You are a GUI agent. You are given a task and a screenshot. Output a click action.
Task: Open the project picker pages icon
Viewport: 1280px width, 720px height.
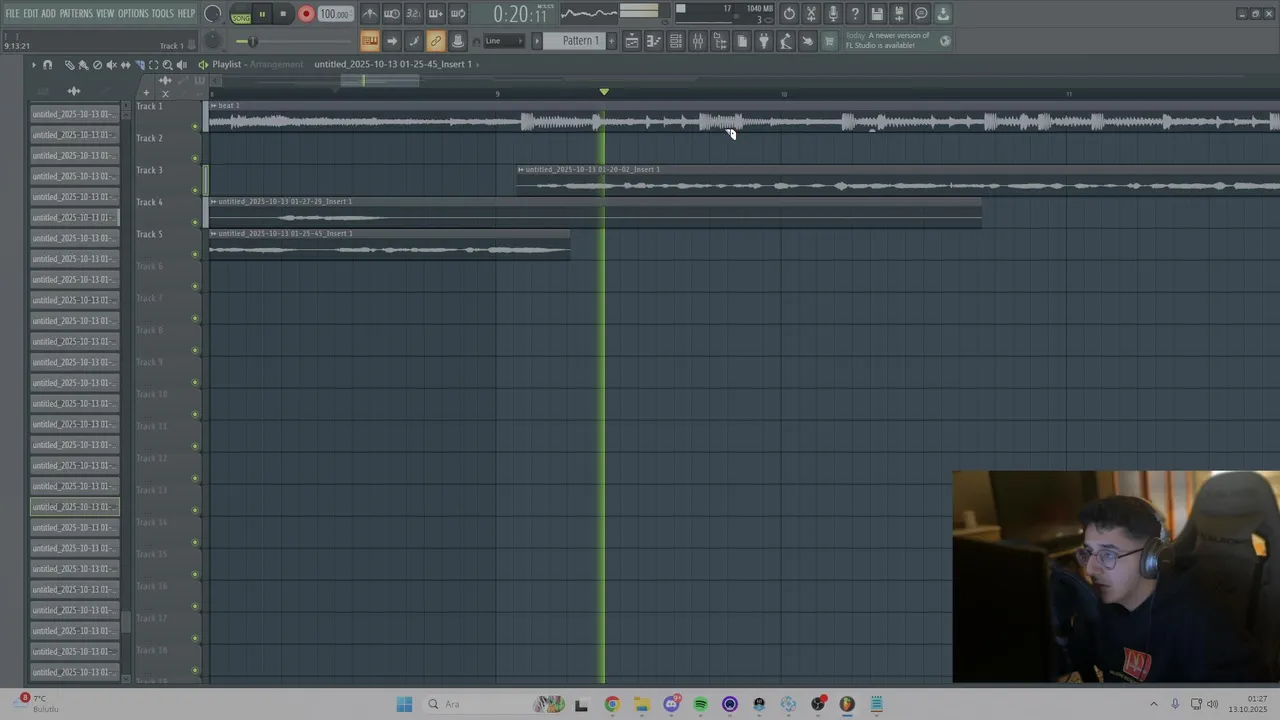742,41
